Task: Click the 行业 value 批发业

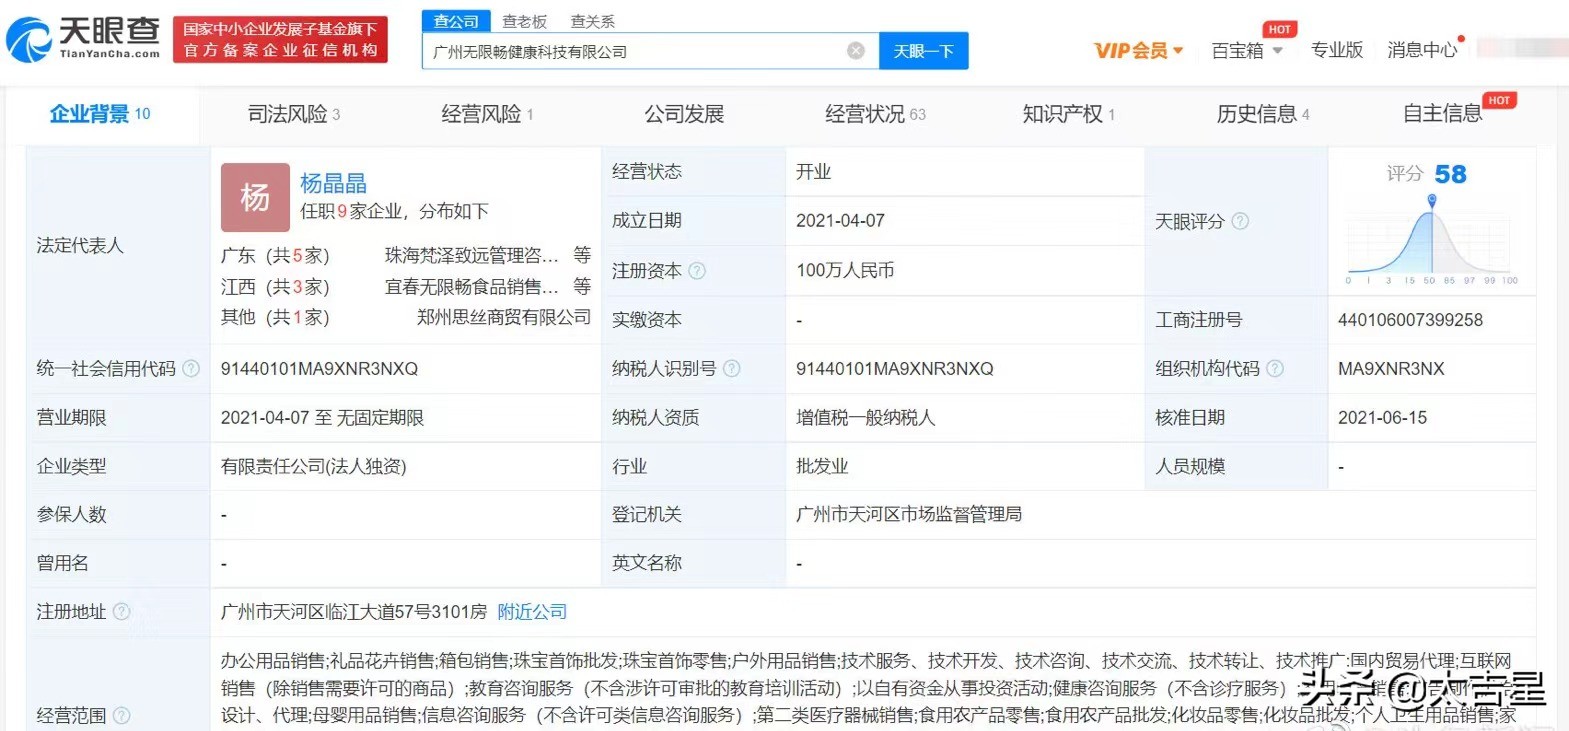Action: 822,466
